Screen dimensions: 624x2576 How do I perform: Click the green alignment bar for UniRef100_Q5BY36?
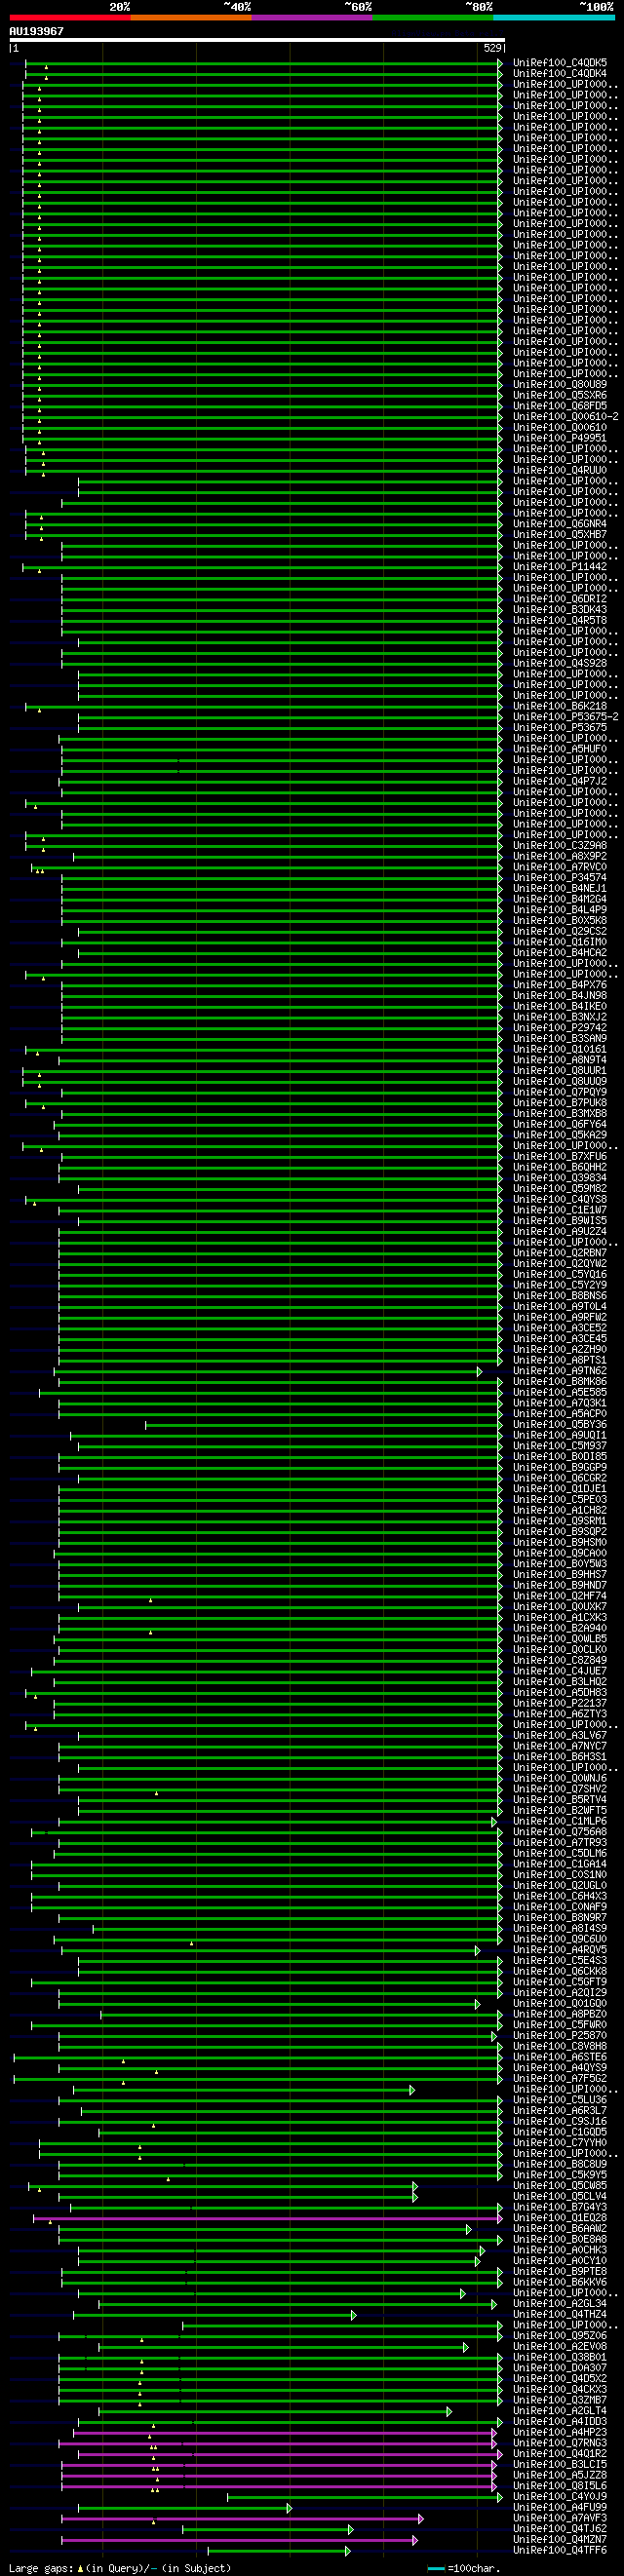pos(323,1425)
